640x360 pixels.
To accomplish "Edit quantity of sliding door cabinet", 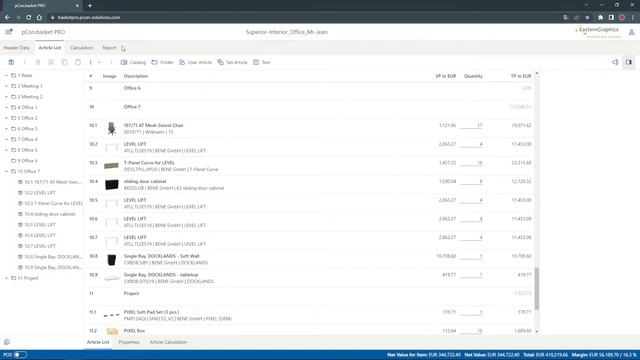I will point(471,182).
